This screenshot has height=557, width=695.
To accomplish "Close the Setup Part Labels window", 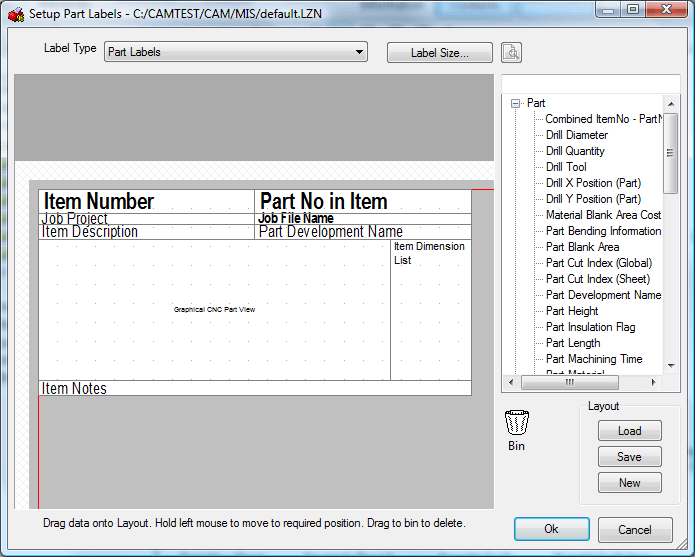I will tap(666, 9).
